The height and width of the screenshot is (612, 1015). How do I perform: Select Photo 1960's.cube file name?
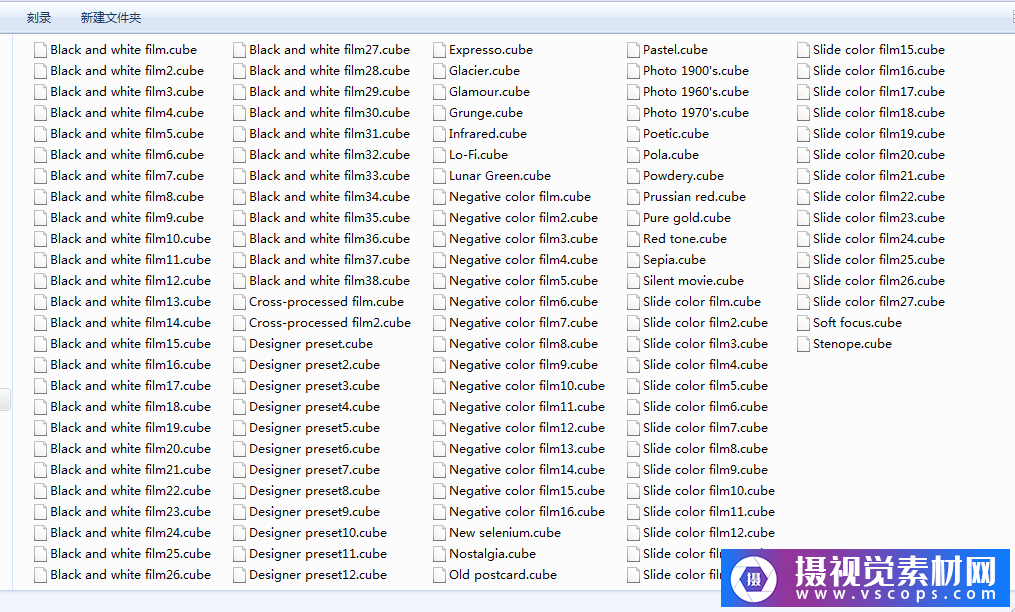click(695, 92)
